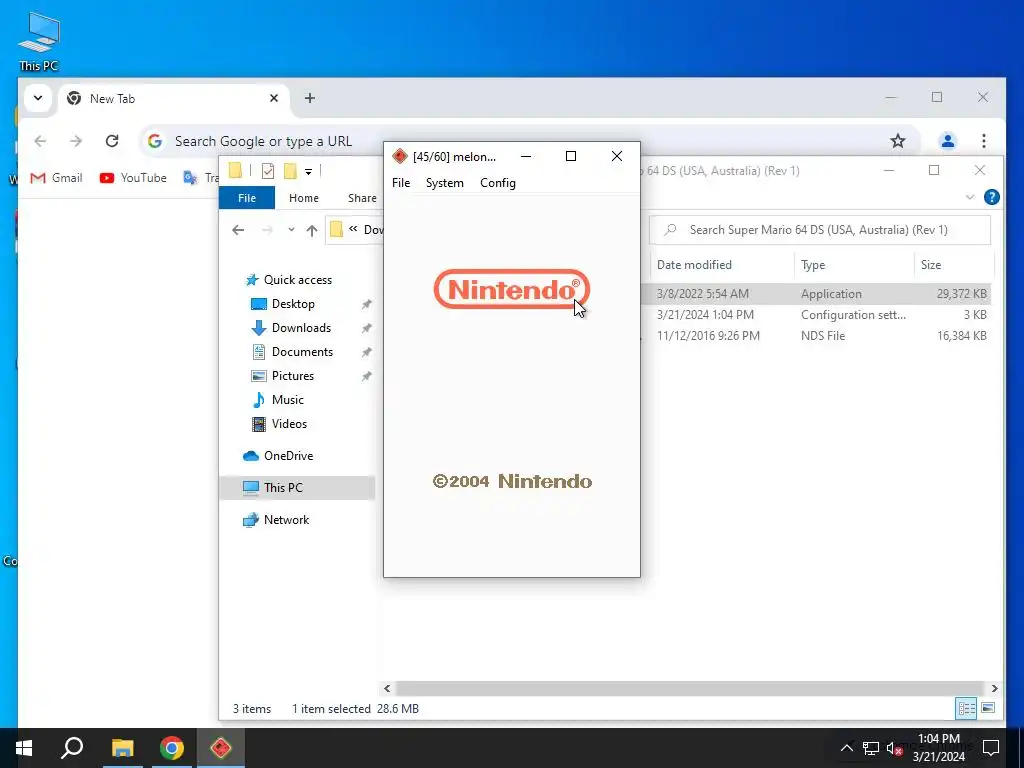Select the New Tab tab in Chrome
The image size is (1024, 768).
click(174, 99)
